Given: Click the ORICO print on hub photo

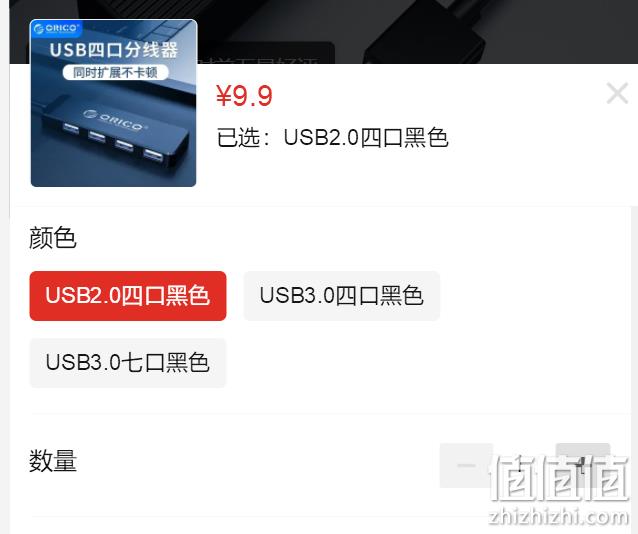Looking at the screenshot, I should (113, 119).
